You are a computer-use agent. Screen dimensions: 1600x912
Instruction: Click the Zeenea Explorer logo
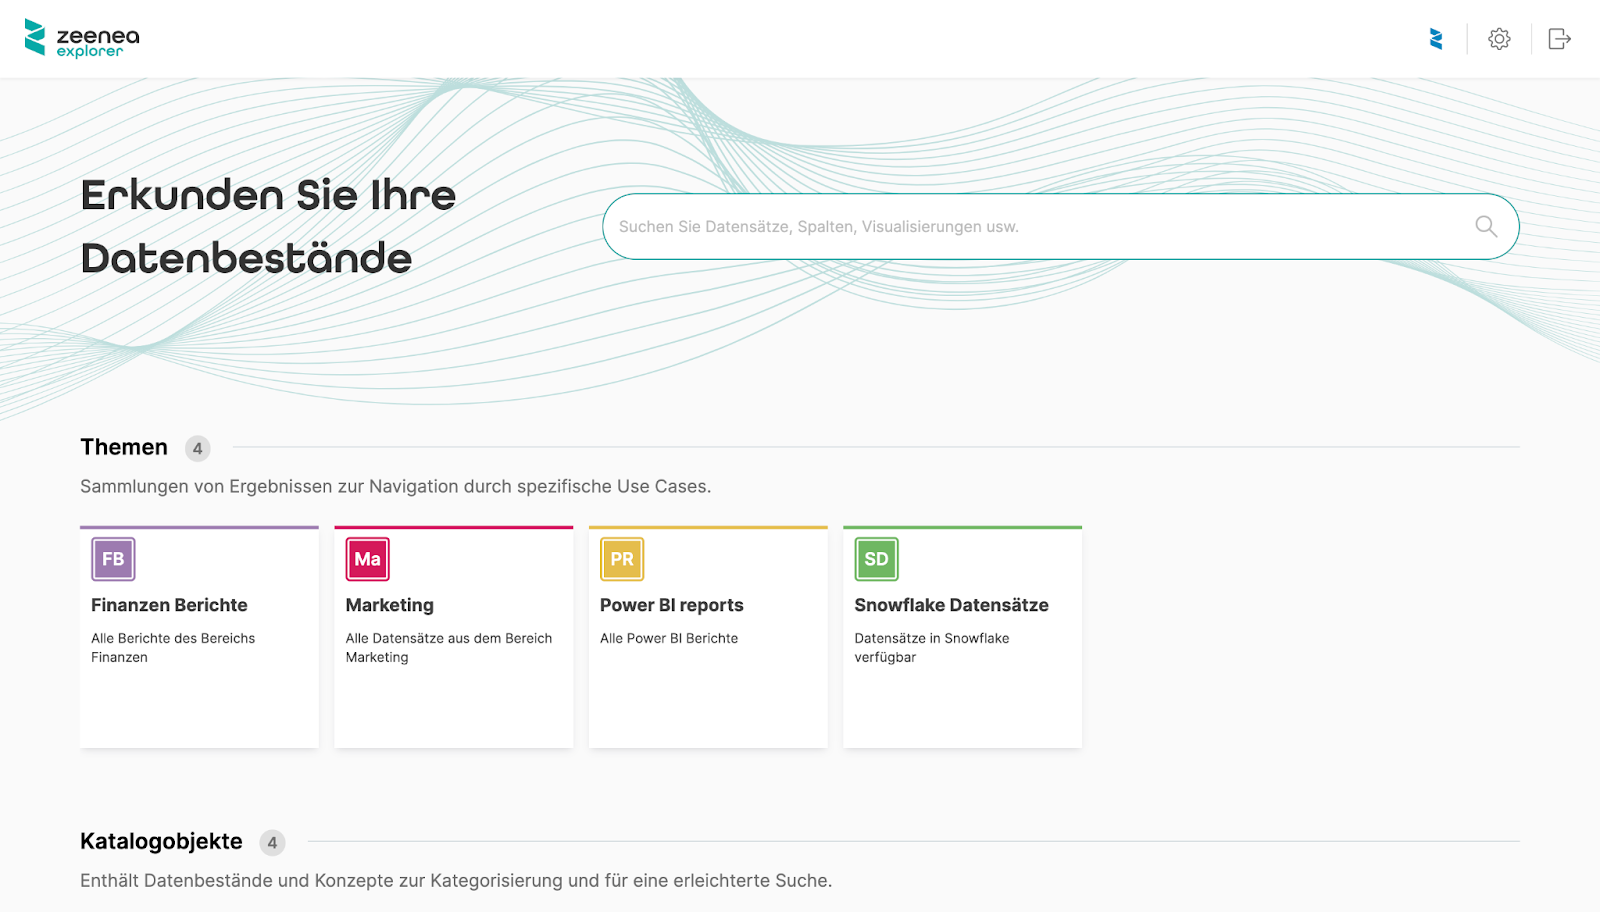82,39
